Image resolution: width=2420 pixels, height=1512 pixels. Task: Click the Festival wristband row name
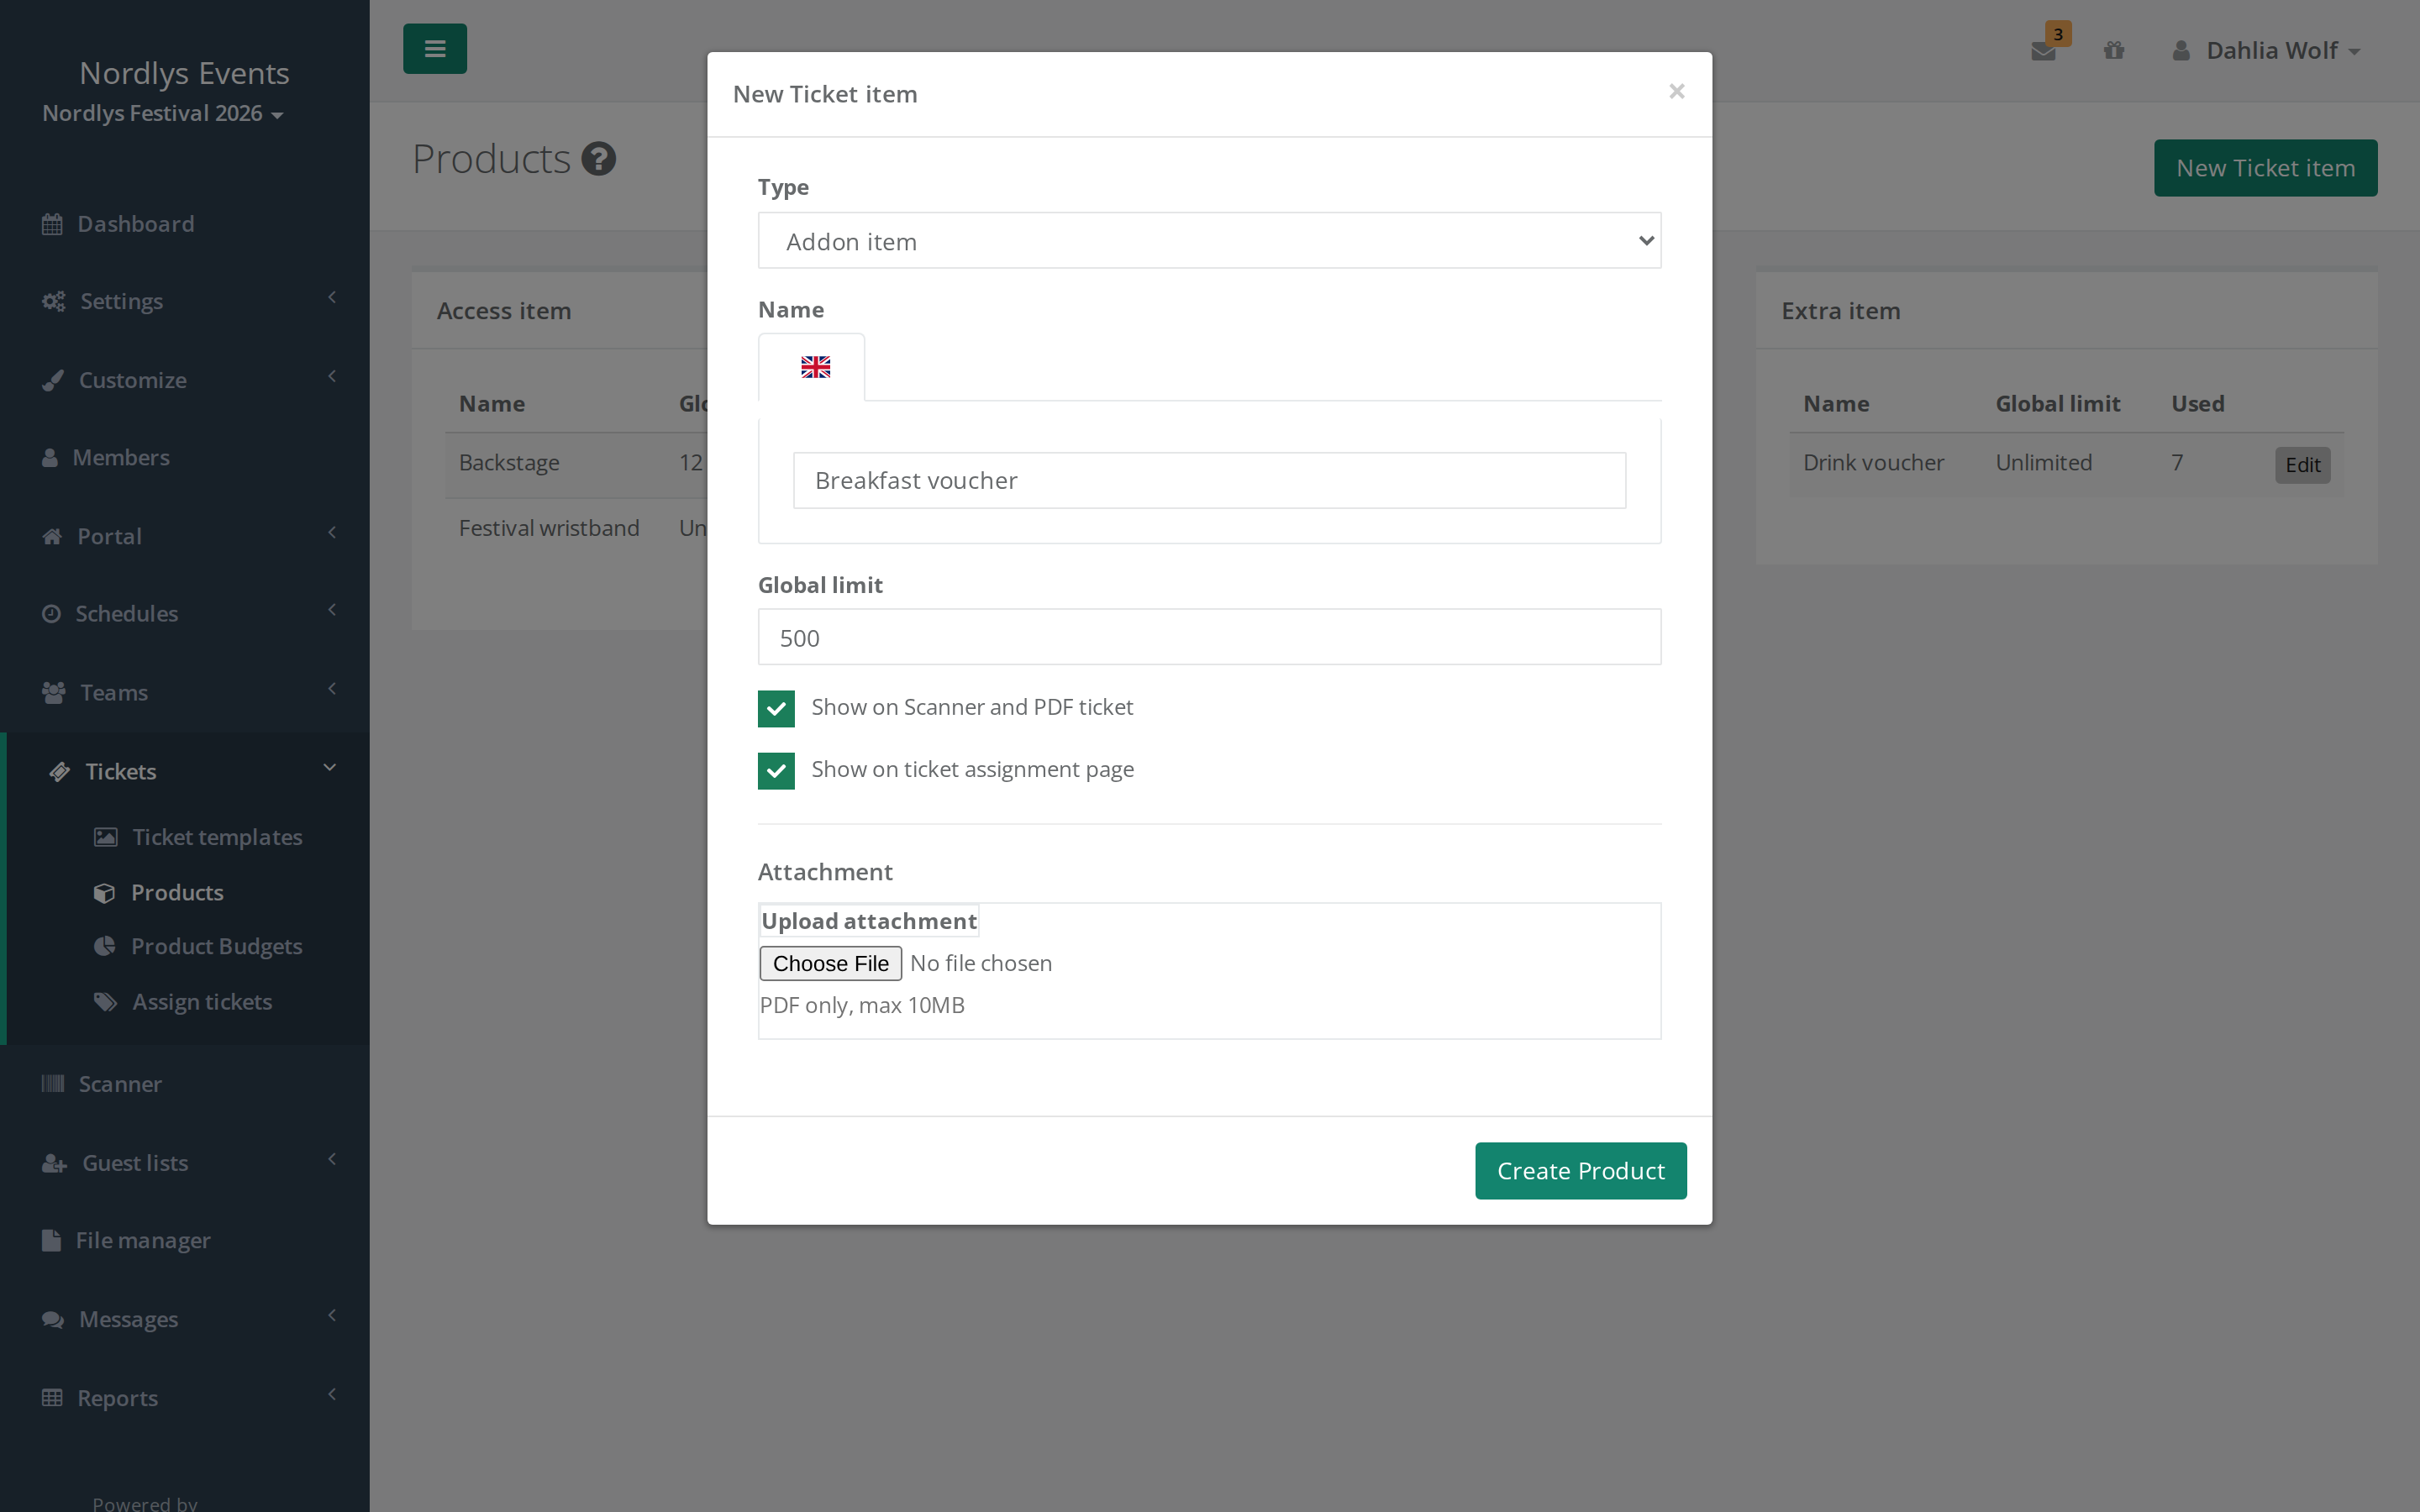[549, 528]
